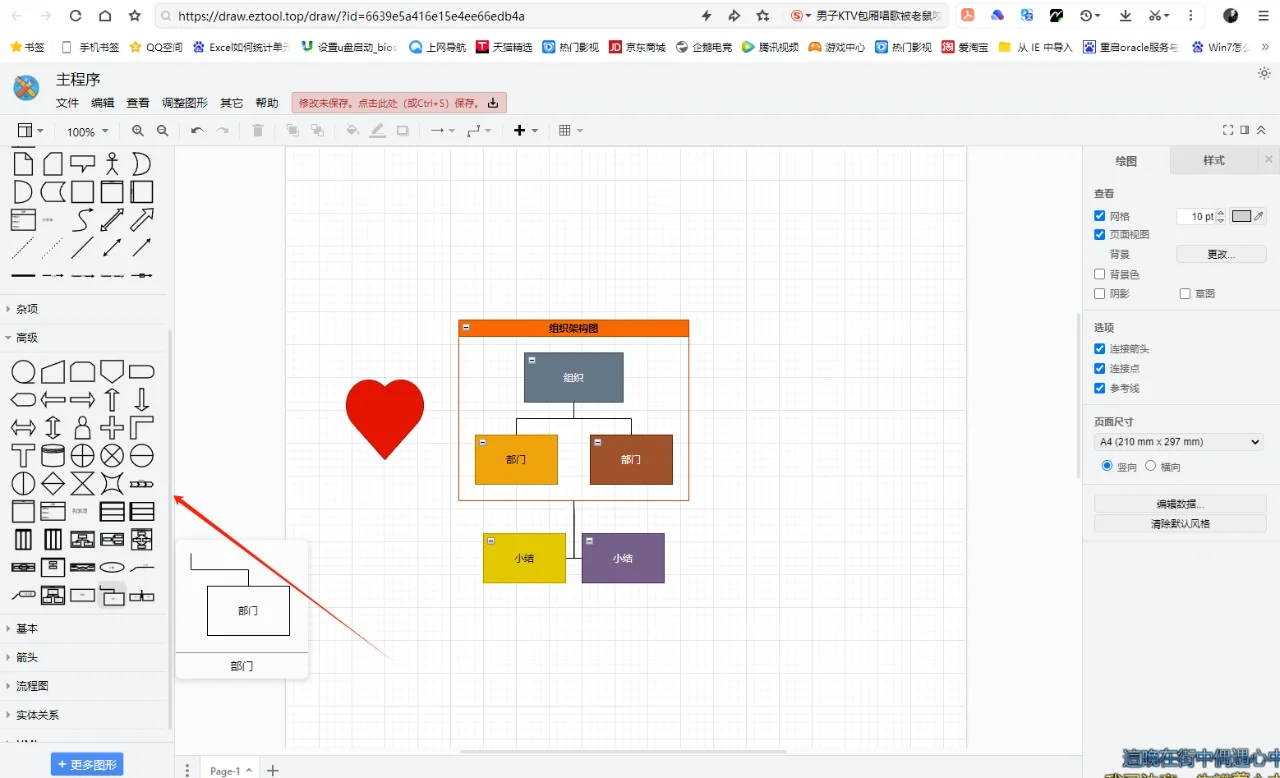Select the down arrow shape

(x=142, y=400)
